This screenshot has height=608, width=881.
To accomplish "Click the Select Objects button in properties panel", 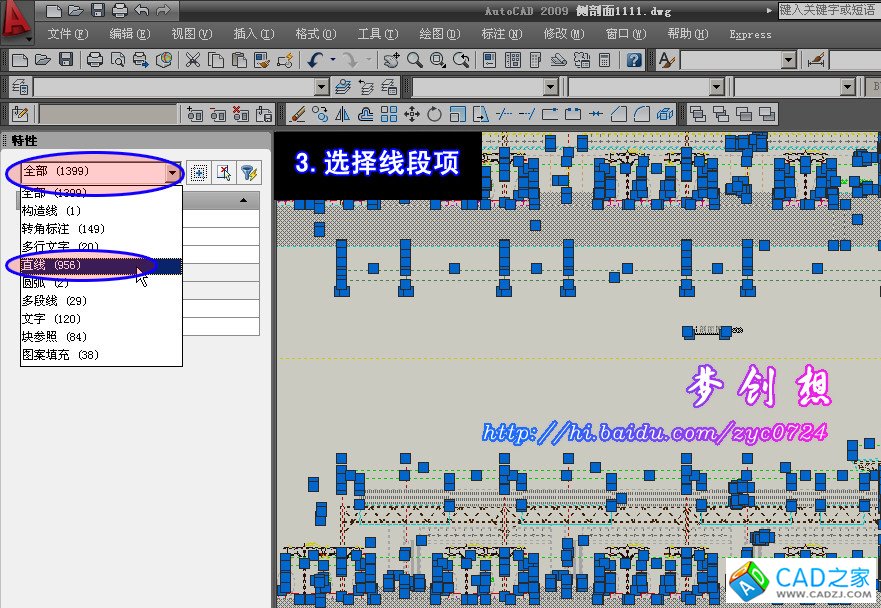I will [224, 173].
